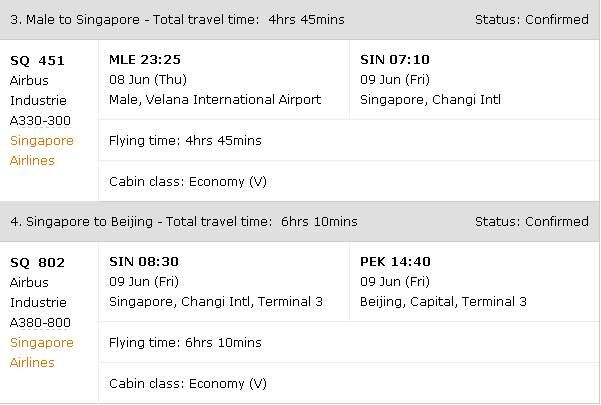The height and width of the screenshot is (405, 601).
Task: Click Flying time: 4hrs 45mins row
Action: tap(348, 140)
